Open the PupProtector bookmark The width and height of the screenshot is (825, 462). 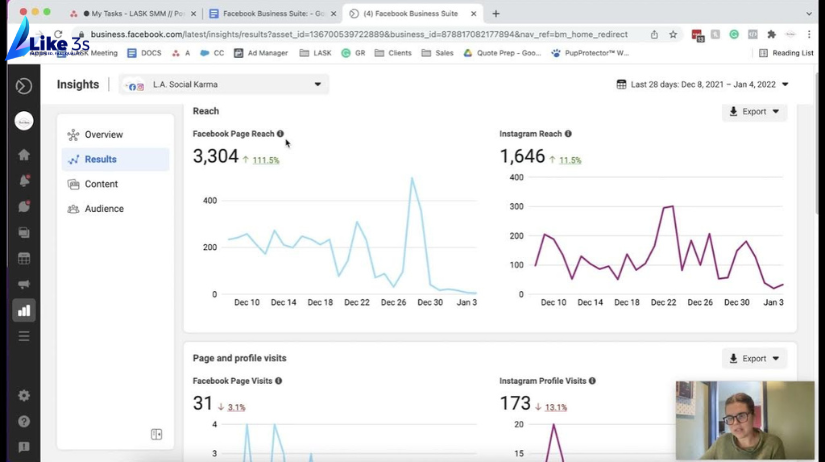[590, 53]
